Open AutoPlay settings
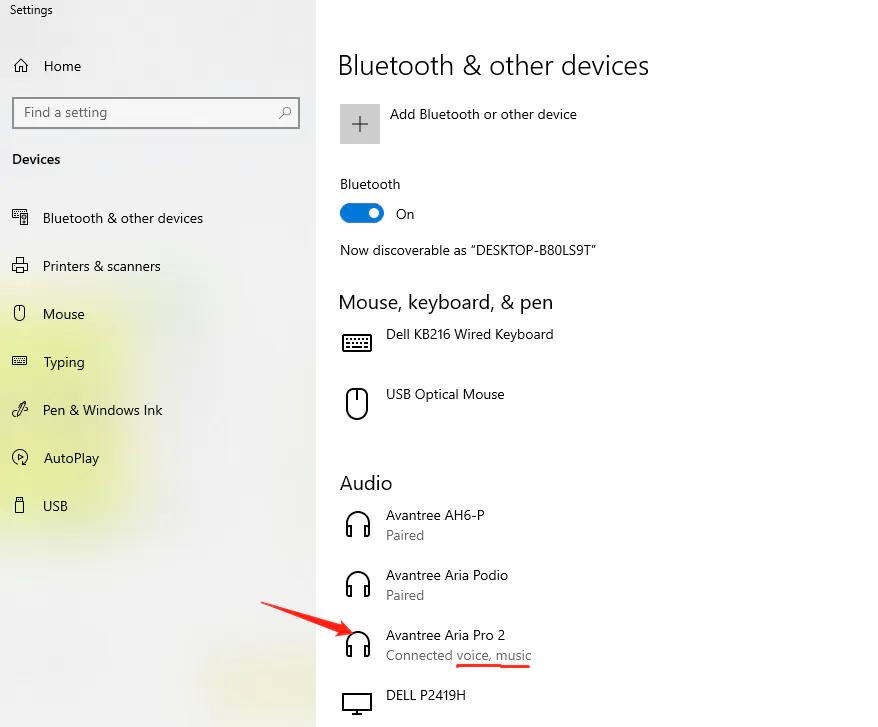This screenshot has height=727, width=878. click(71, 458)
